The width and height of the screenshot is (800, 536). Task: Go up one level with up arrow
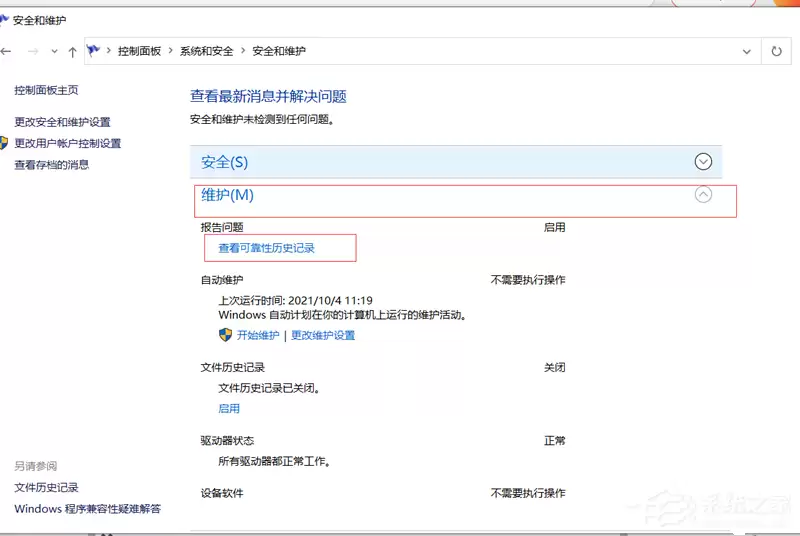pyautogui.click(x=72, y=52)
